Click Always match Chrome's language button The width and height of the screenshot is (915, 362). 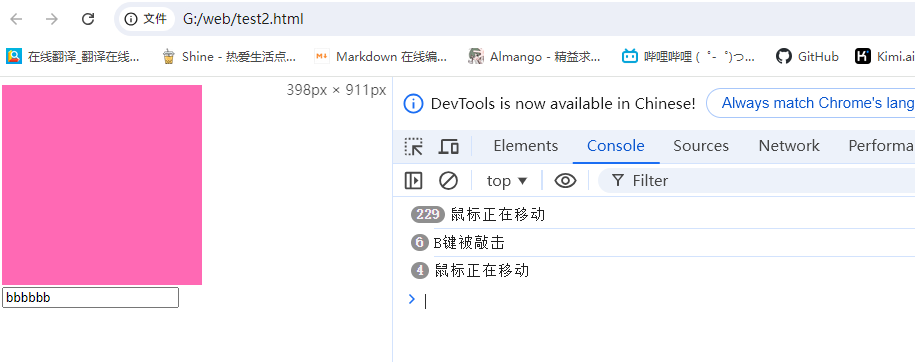pyautogui.click(x=811, y=103)
